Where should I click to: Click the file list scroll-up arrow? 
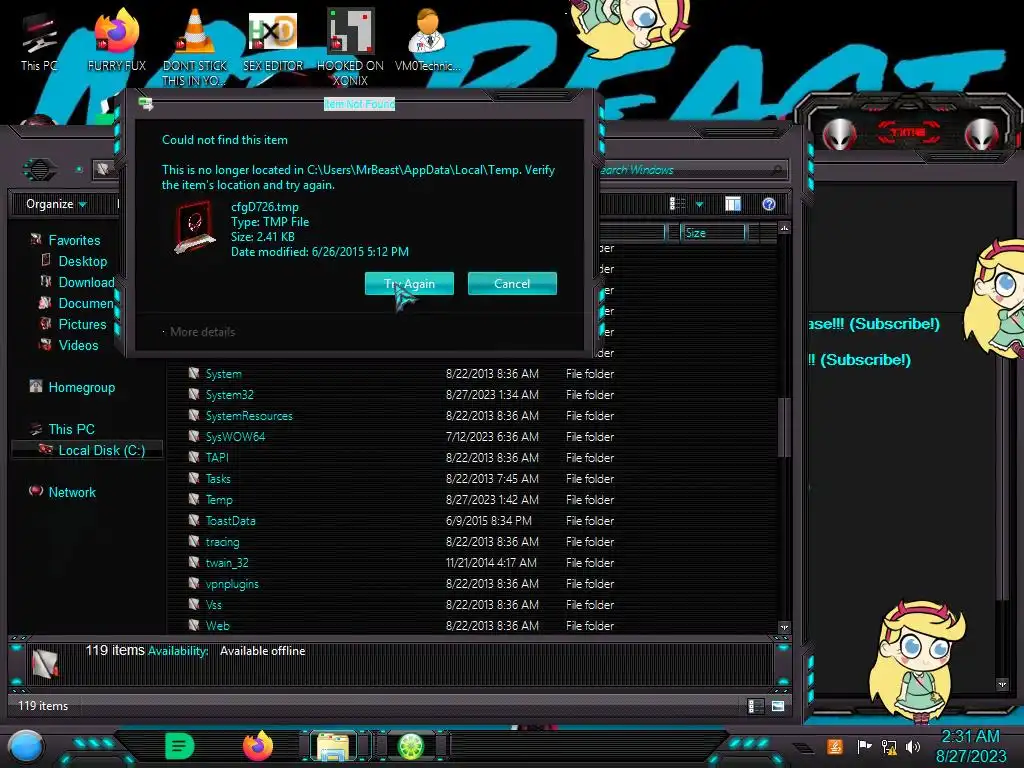coord(784,228)
